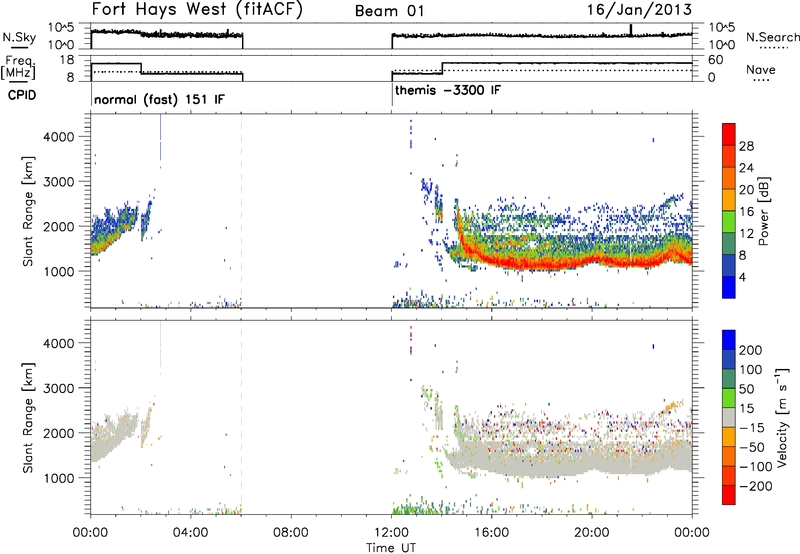Click the 'Freq. [MHz]' axis label
This screenshot has width=800, height=554.
tap(19, 67)
